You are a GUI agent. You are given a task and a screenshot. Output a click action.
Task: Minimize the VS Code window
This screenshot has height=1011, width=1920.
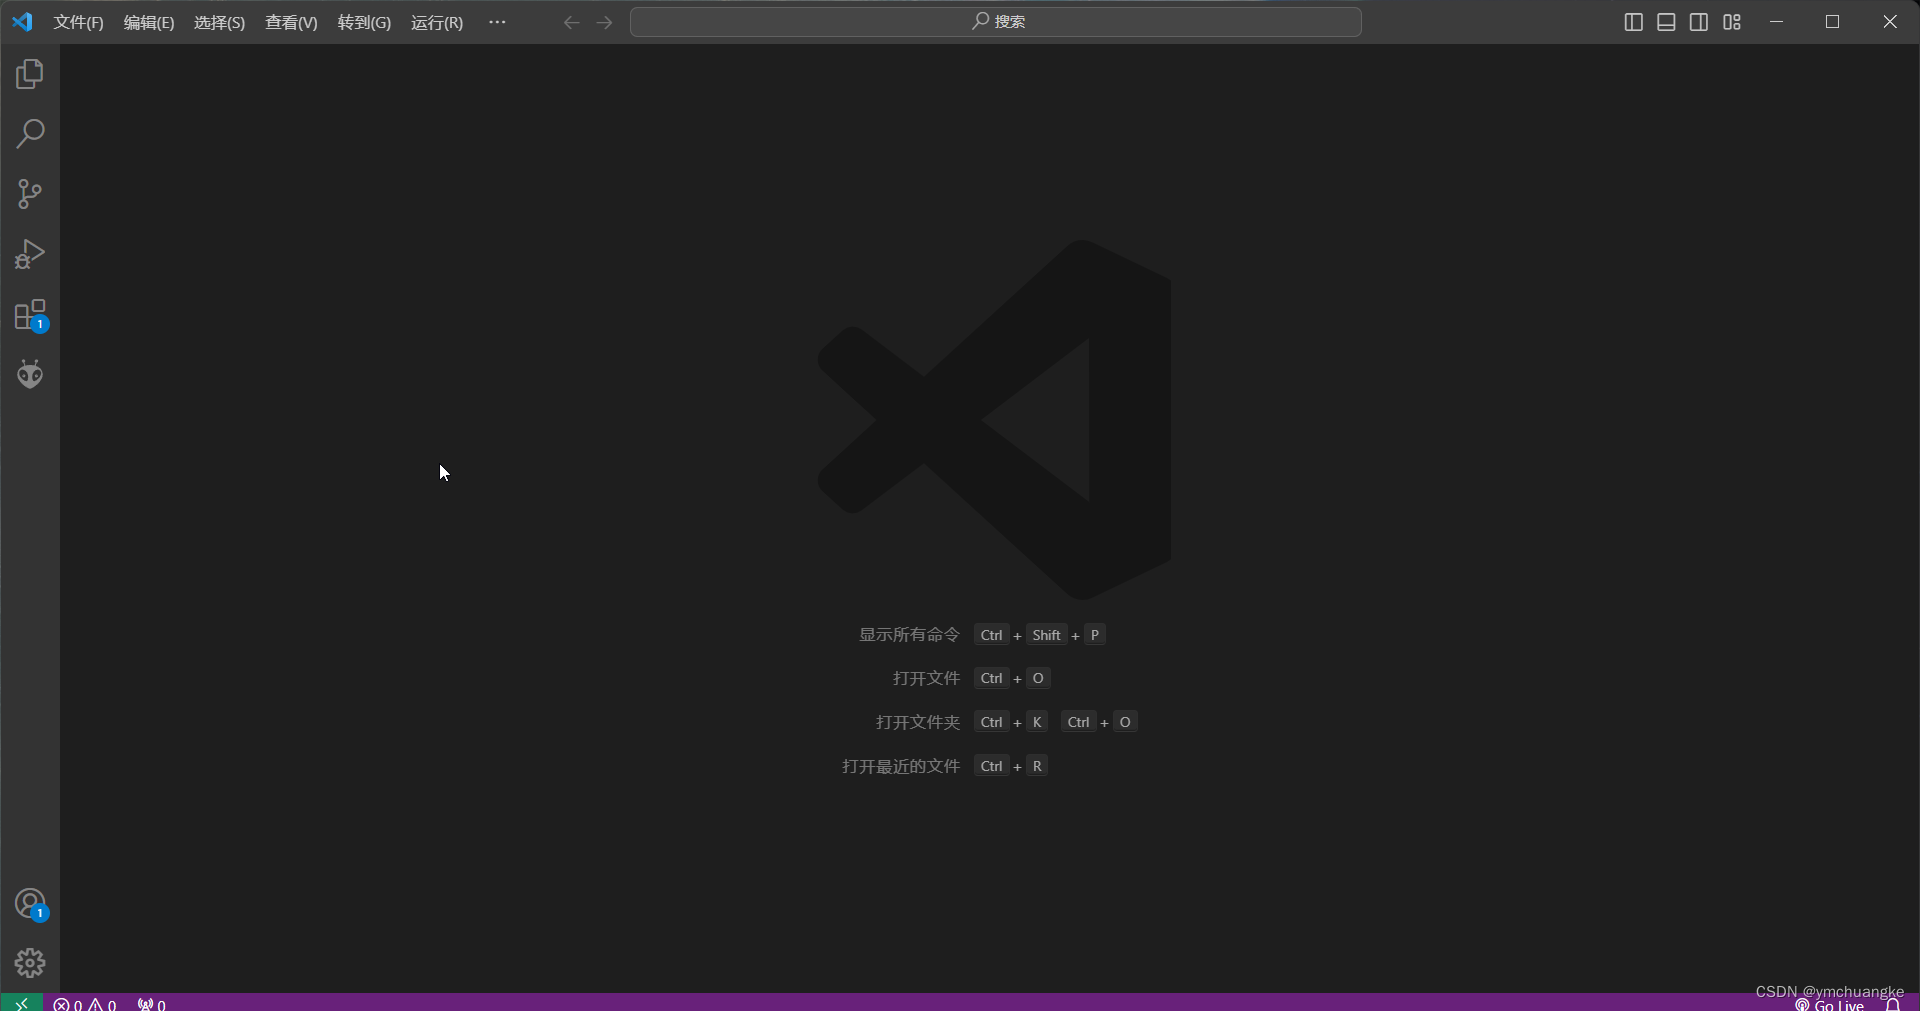tap(1777, 22)
